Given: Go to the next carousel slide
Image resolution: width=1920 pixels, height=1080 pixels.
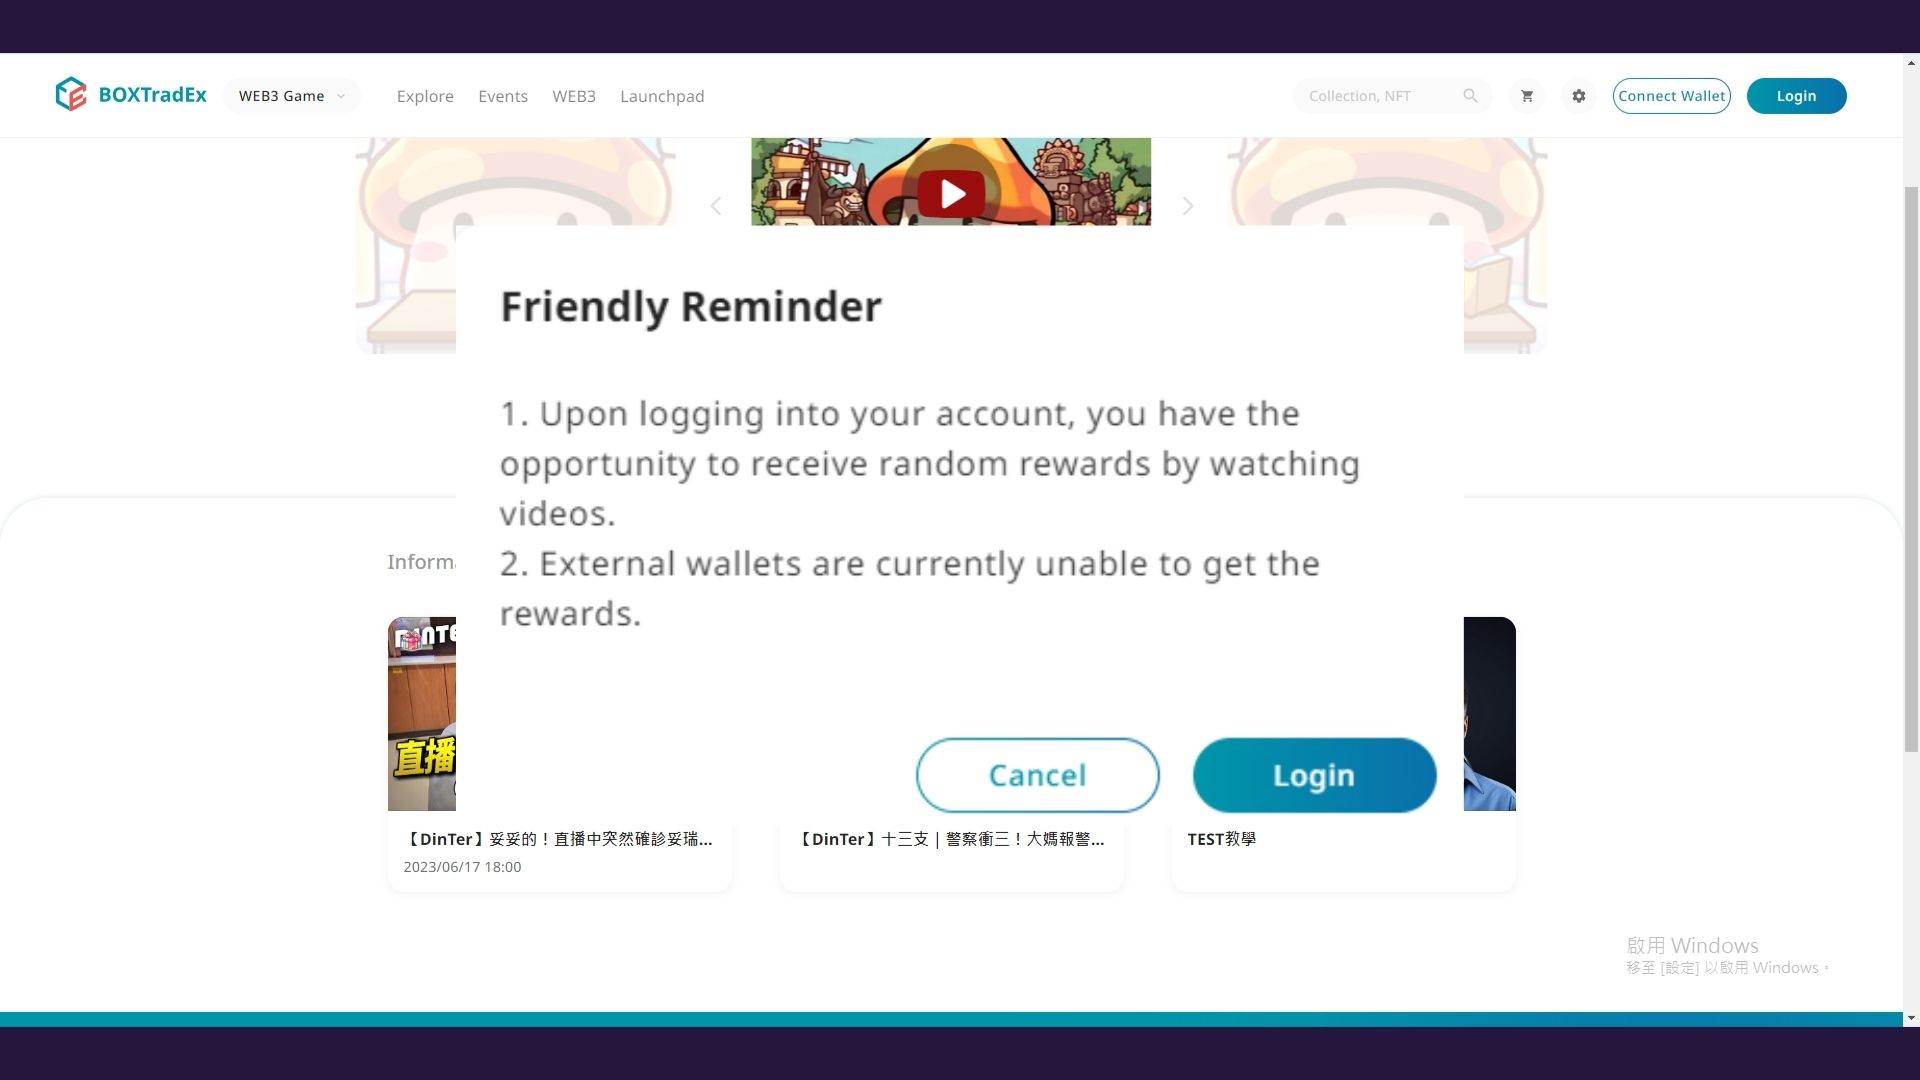Looking at the screenshot, I should click(x=1187, y=206).
